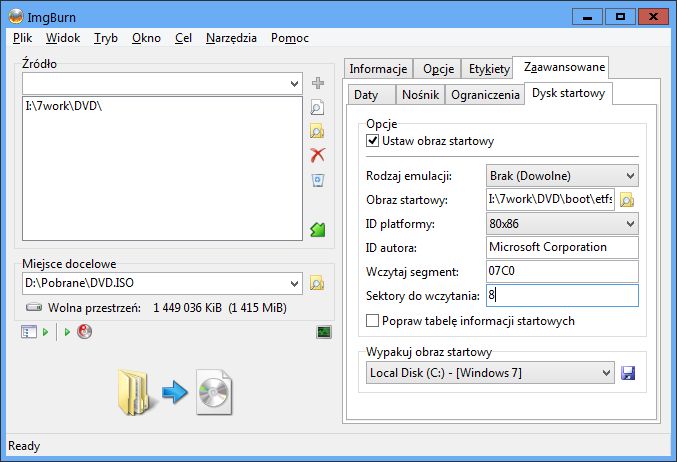This screenshot has width=677, height=462.
Task: Open the Plik menu
Action: (22, 38)
